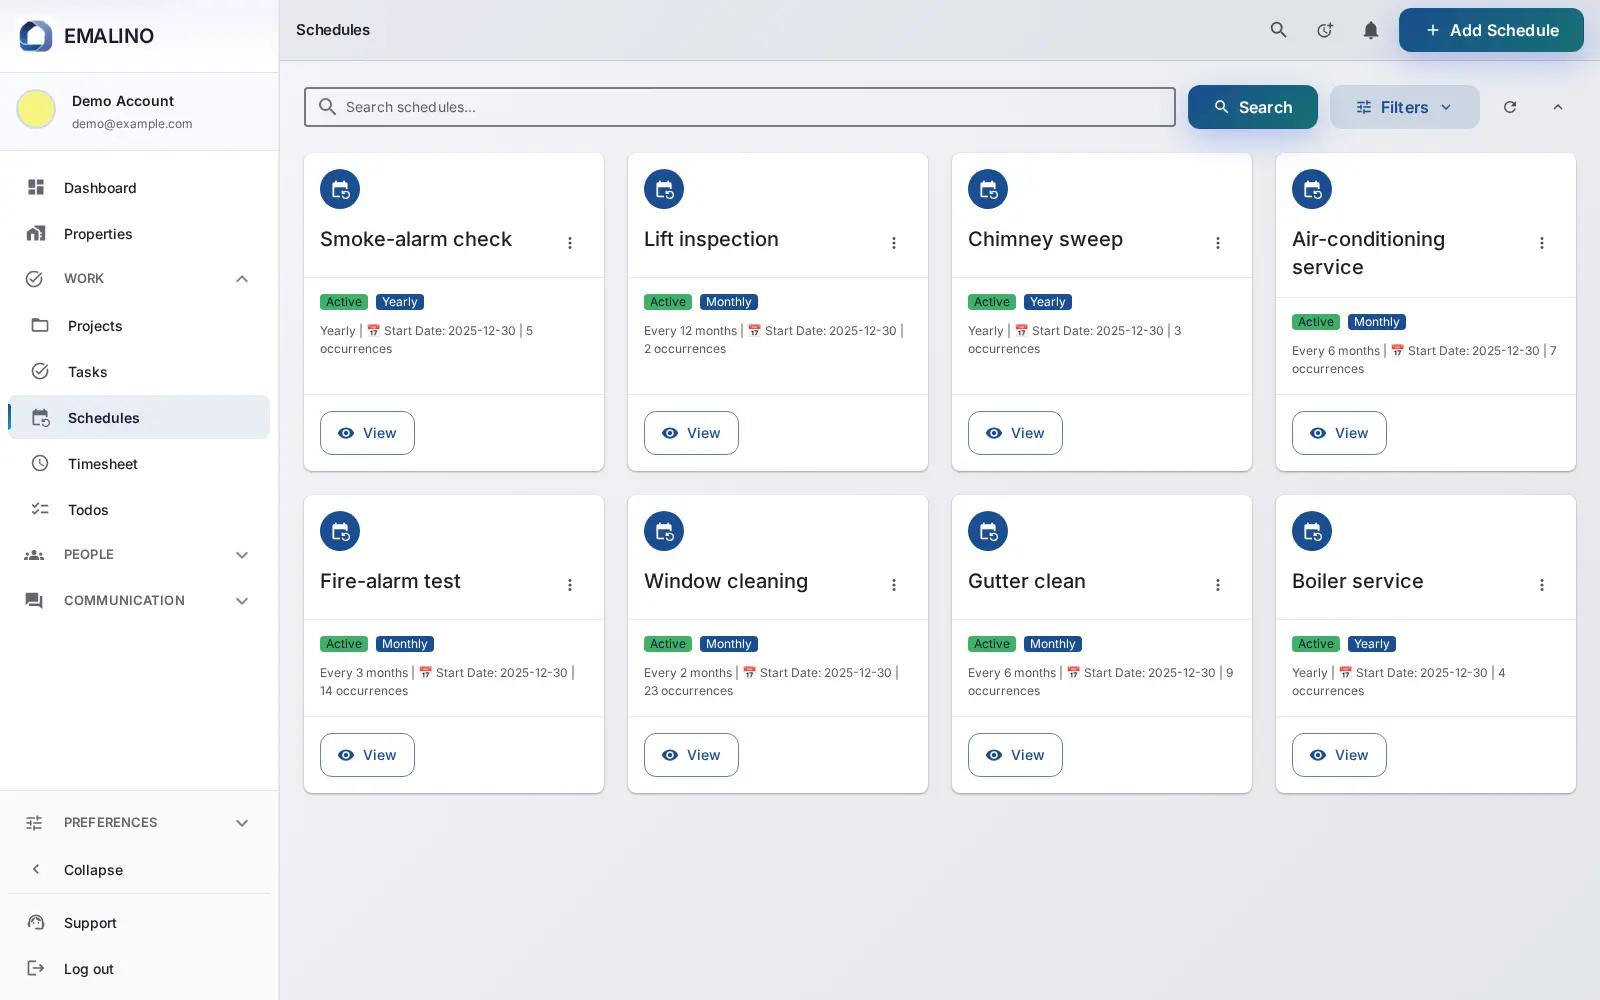Viewport: 1600px width, 1000px height.
Task: View the Window cleaning schedule
Action: 691,755
